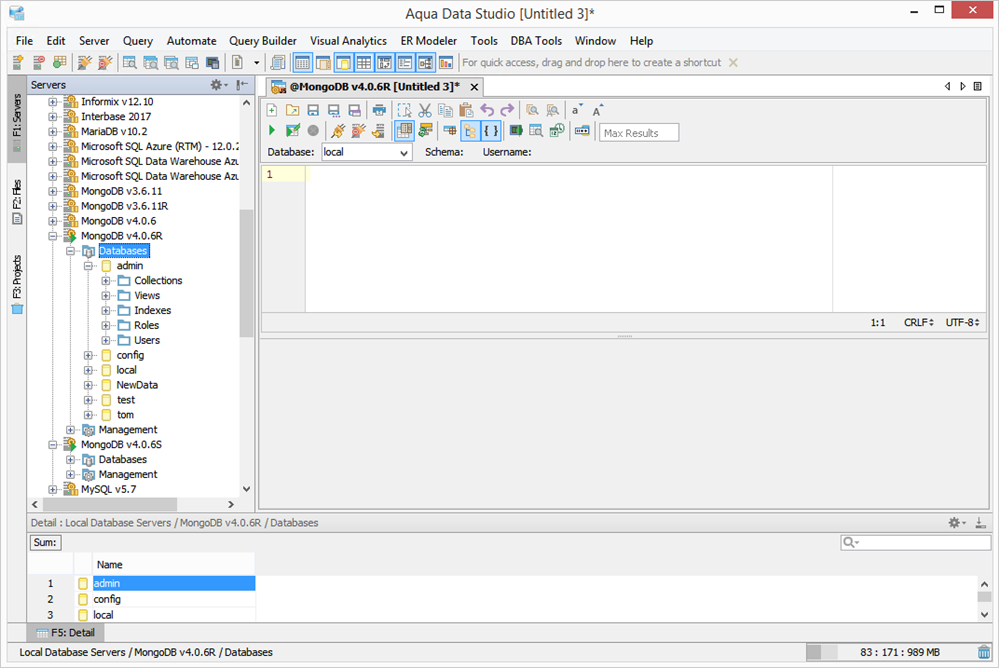Screen dimensions: 999x668
Task: Expand the NewData database node
Action: (x=88, y=385)
